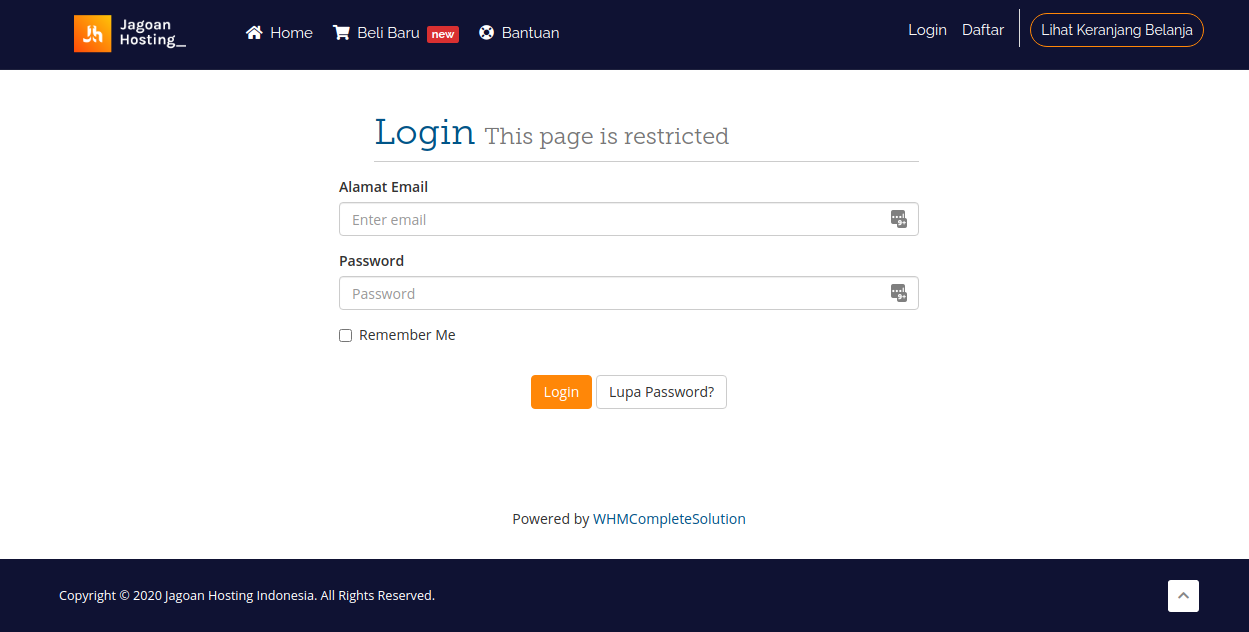Click the Login link in top navigation
The image size is (1249, 632).
pyautogui.click(x=927, y=30)
